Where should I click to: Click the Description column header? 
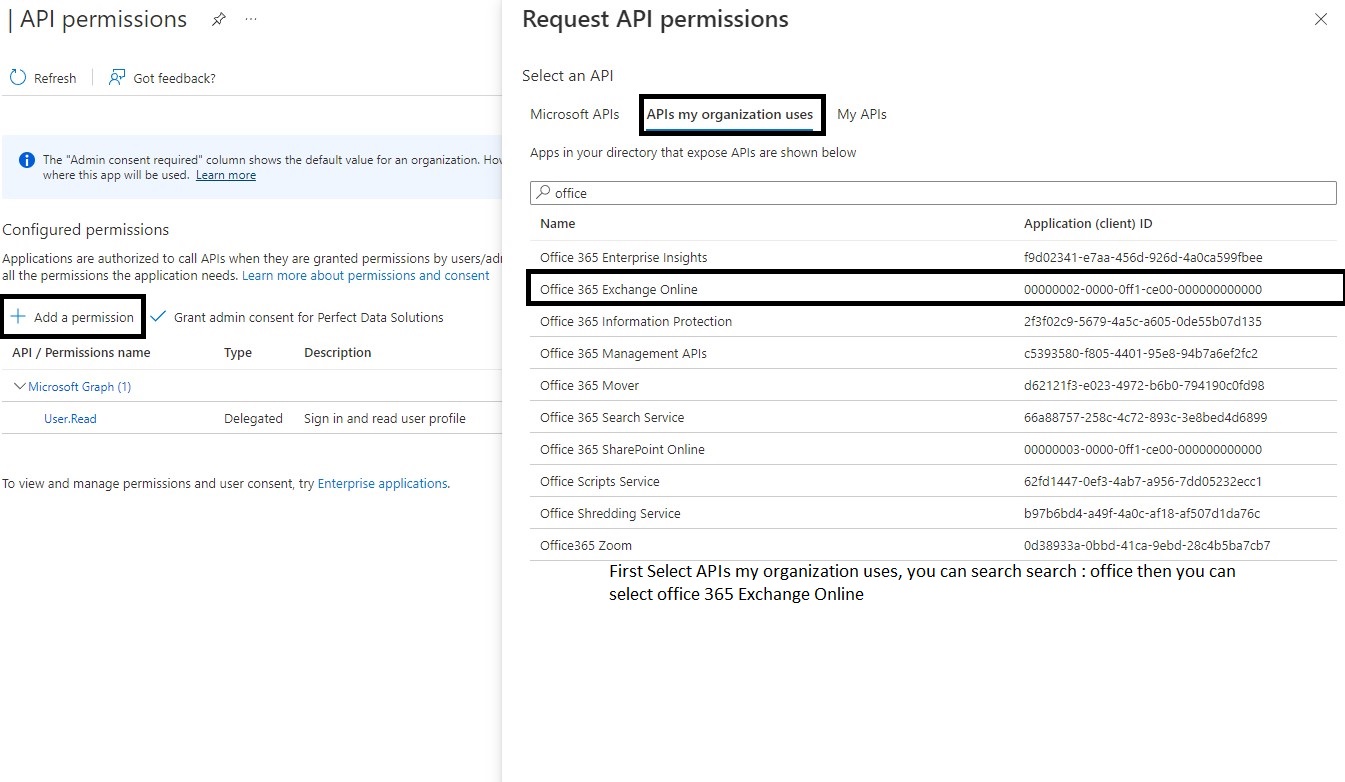(338, 352)
